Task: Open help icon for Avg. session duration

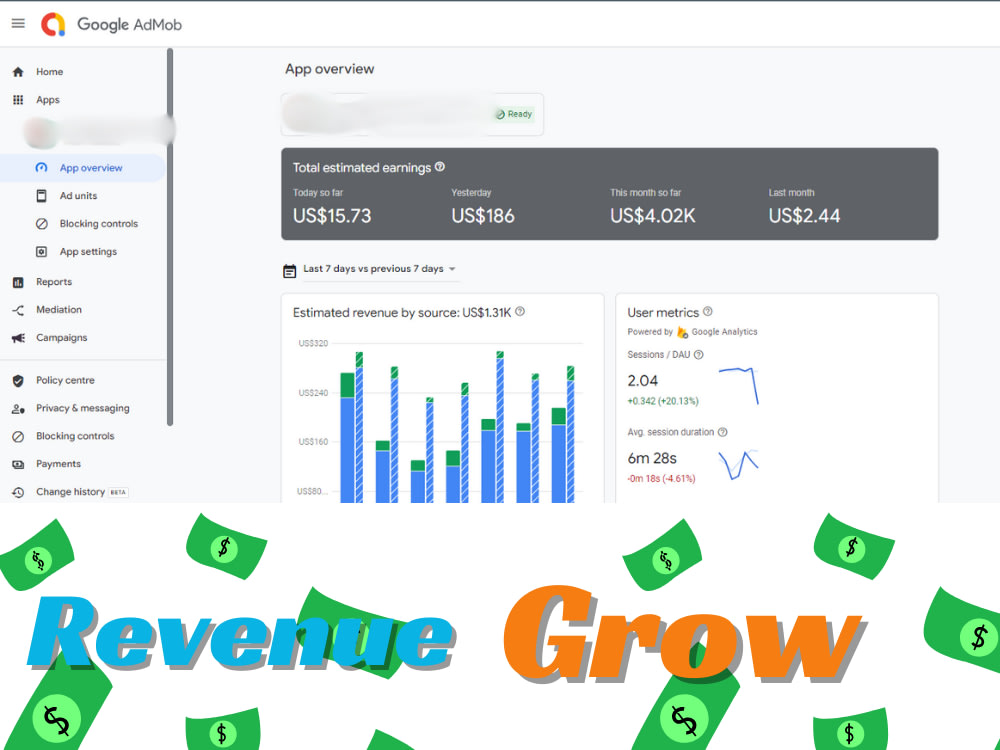Action: [723, 432]
